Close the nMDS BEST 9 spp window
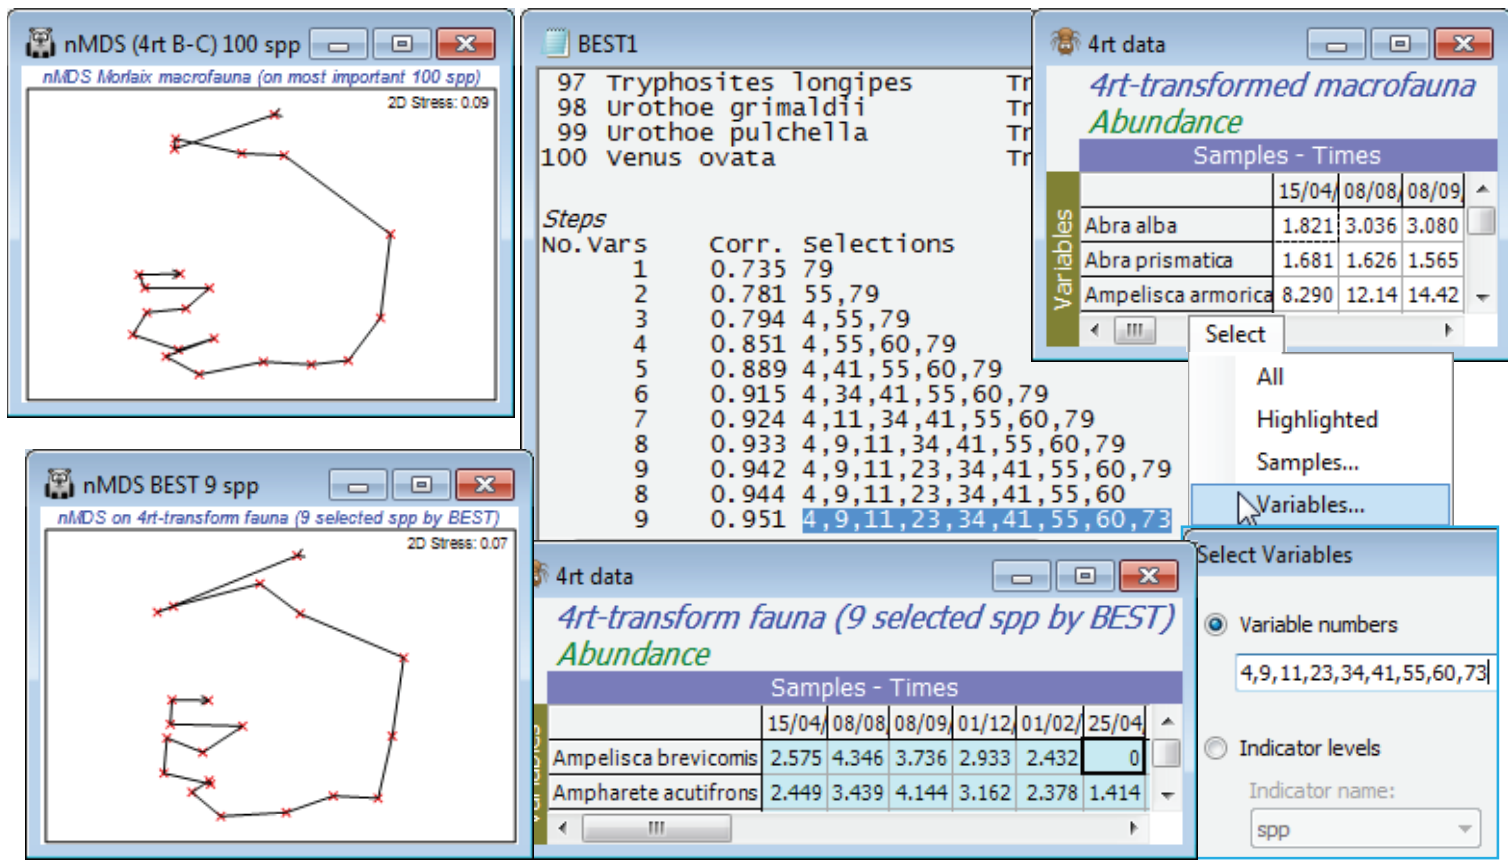Screen dimensions: 1508x864 click(484, 485)
